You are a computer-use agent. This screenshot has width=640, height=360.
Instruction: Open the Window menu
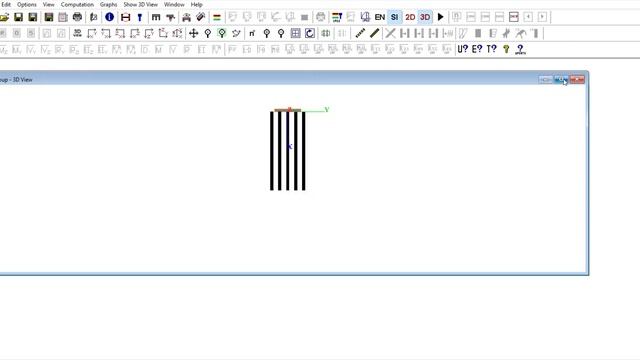pyautogui.click(x=174, y=4)
